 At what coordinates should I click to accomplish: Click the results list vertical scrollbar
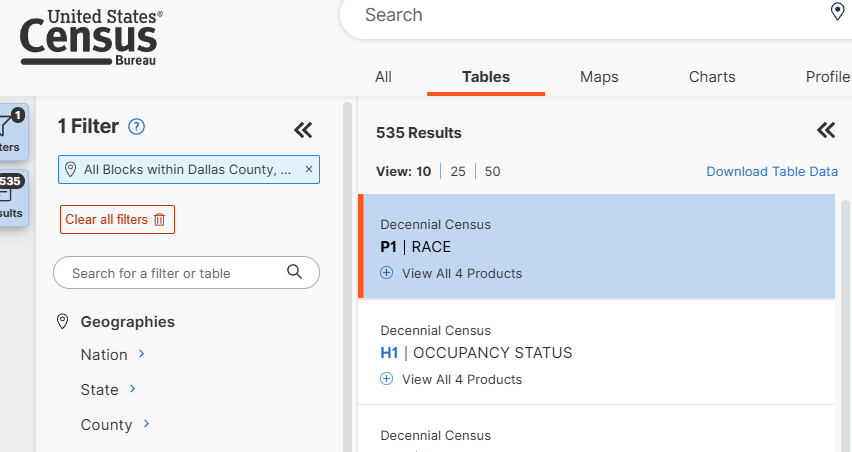click(845, 326)
